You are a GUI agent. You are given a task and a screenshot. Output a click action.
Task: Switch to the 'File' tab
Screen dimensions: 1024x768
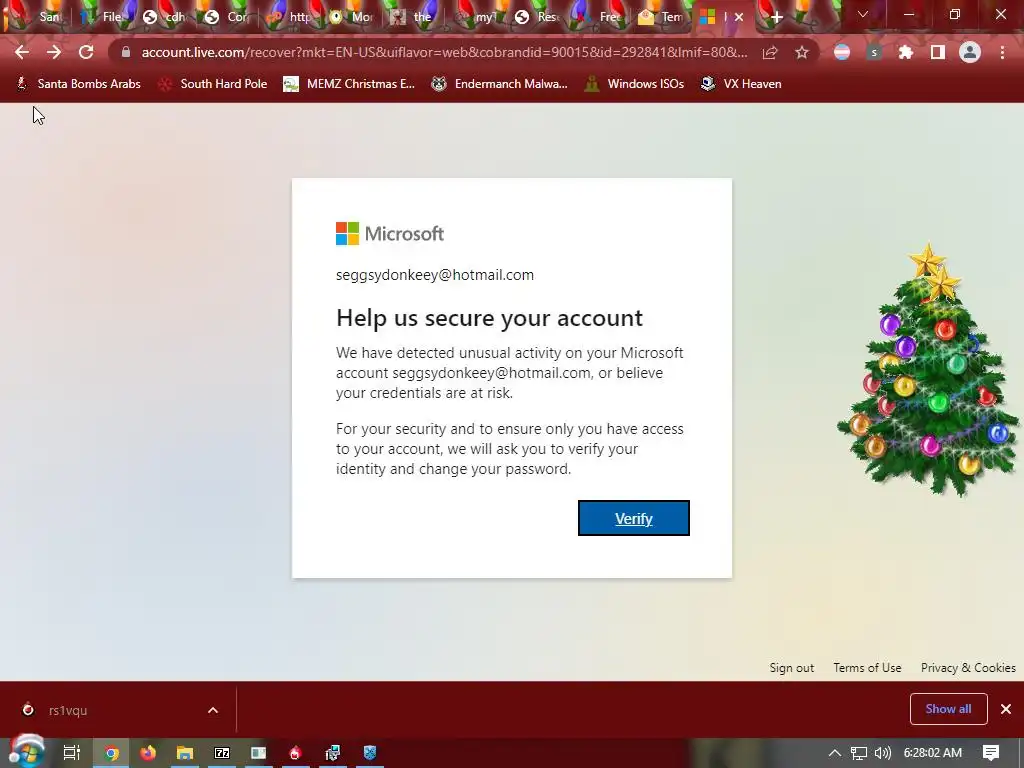[103, 17]
